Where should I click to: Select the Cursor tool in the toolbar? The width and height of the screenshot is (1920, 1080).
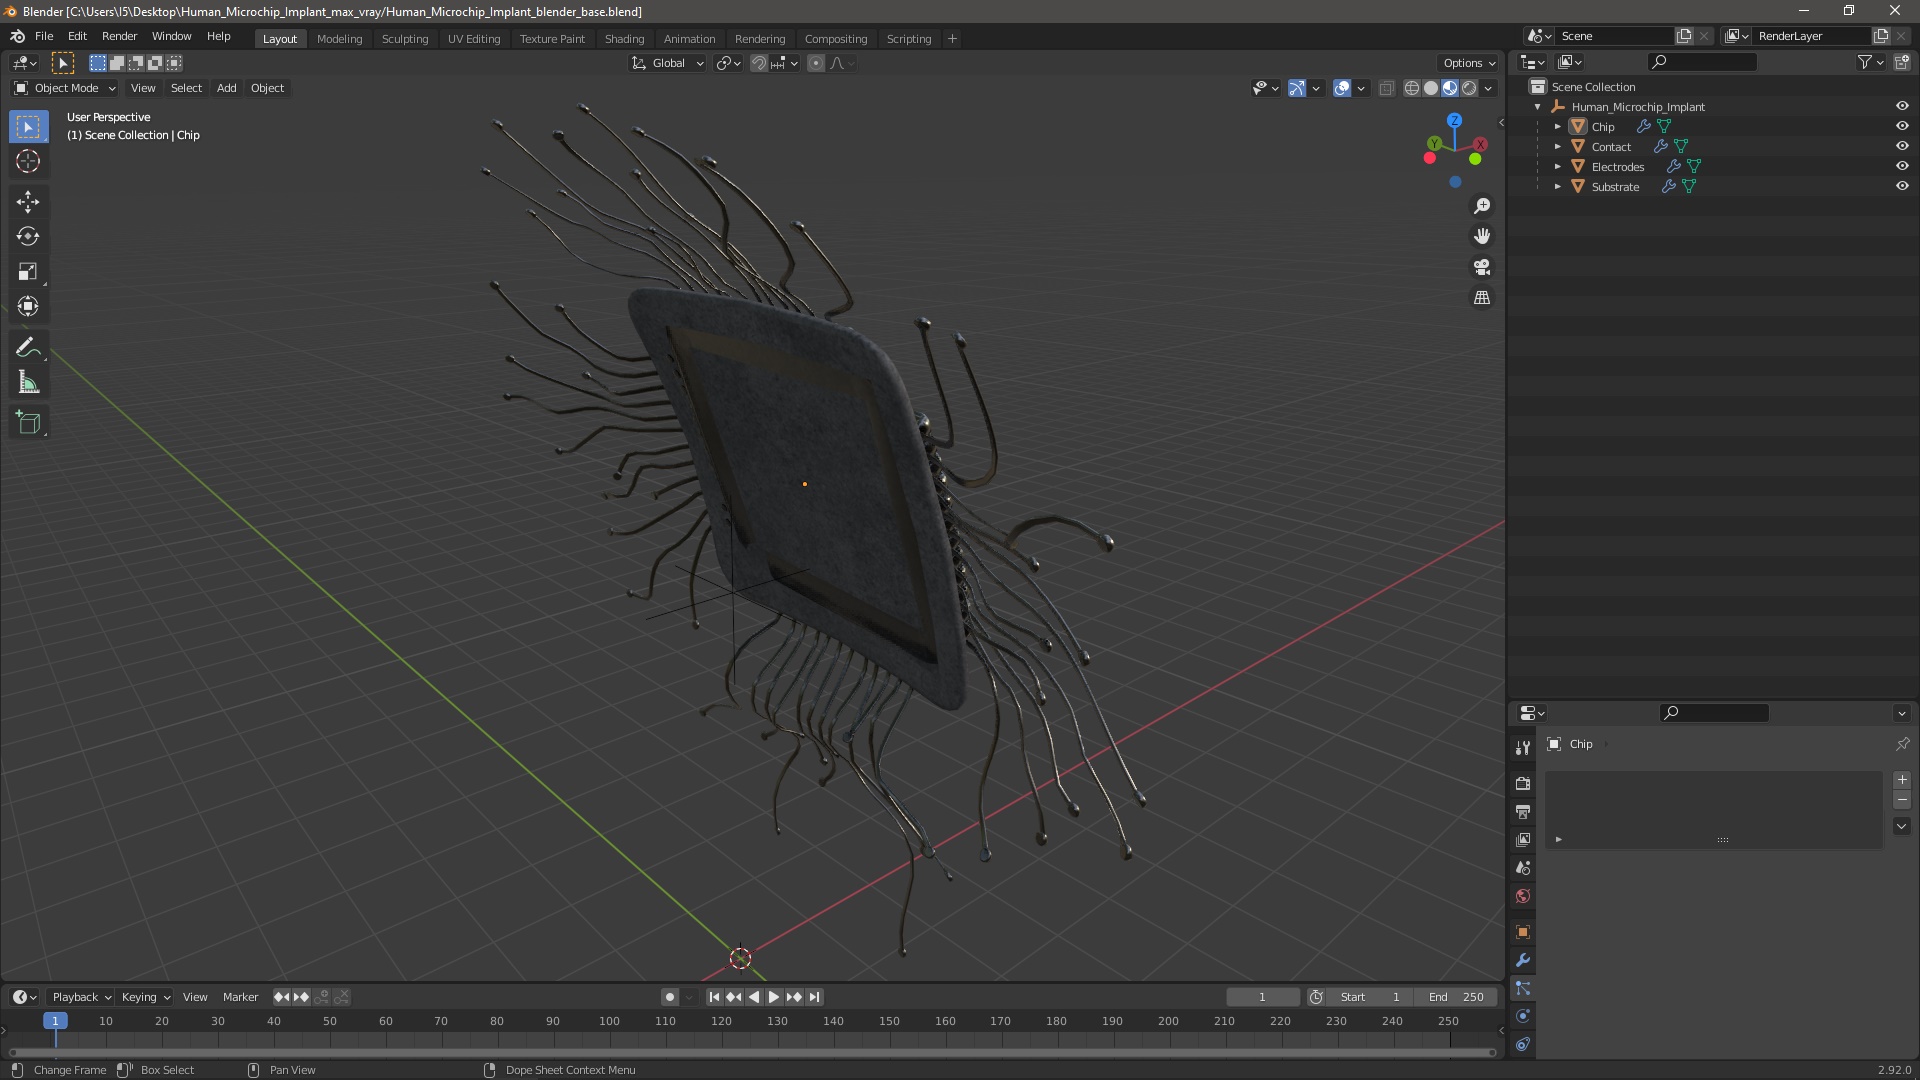(x=28, y=161)
